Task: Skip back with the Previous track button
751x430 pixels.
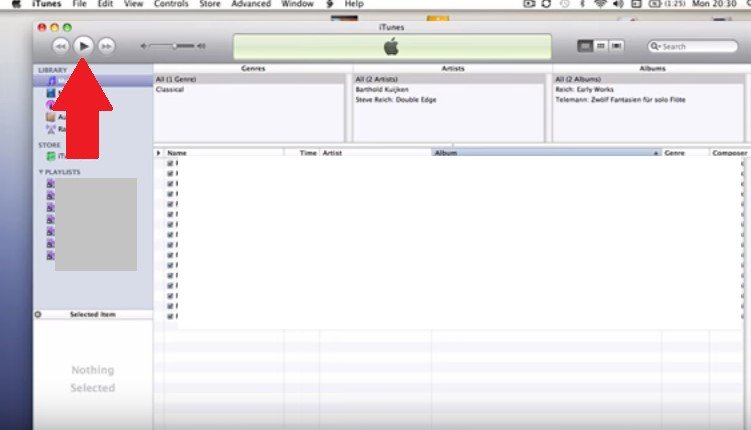Action: pos(60,46)
